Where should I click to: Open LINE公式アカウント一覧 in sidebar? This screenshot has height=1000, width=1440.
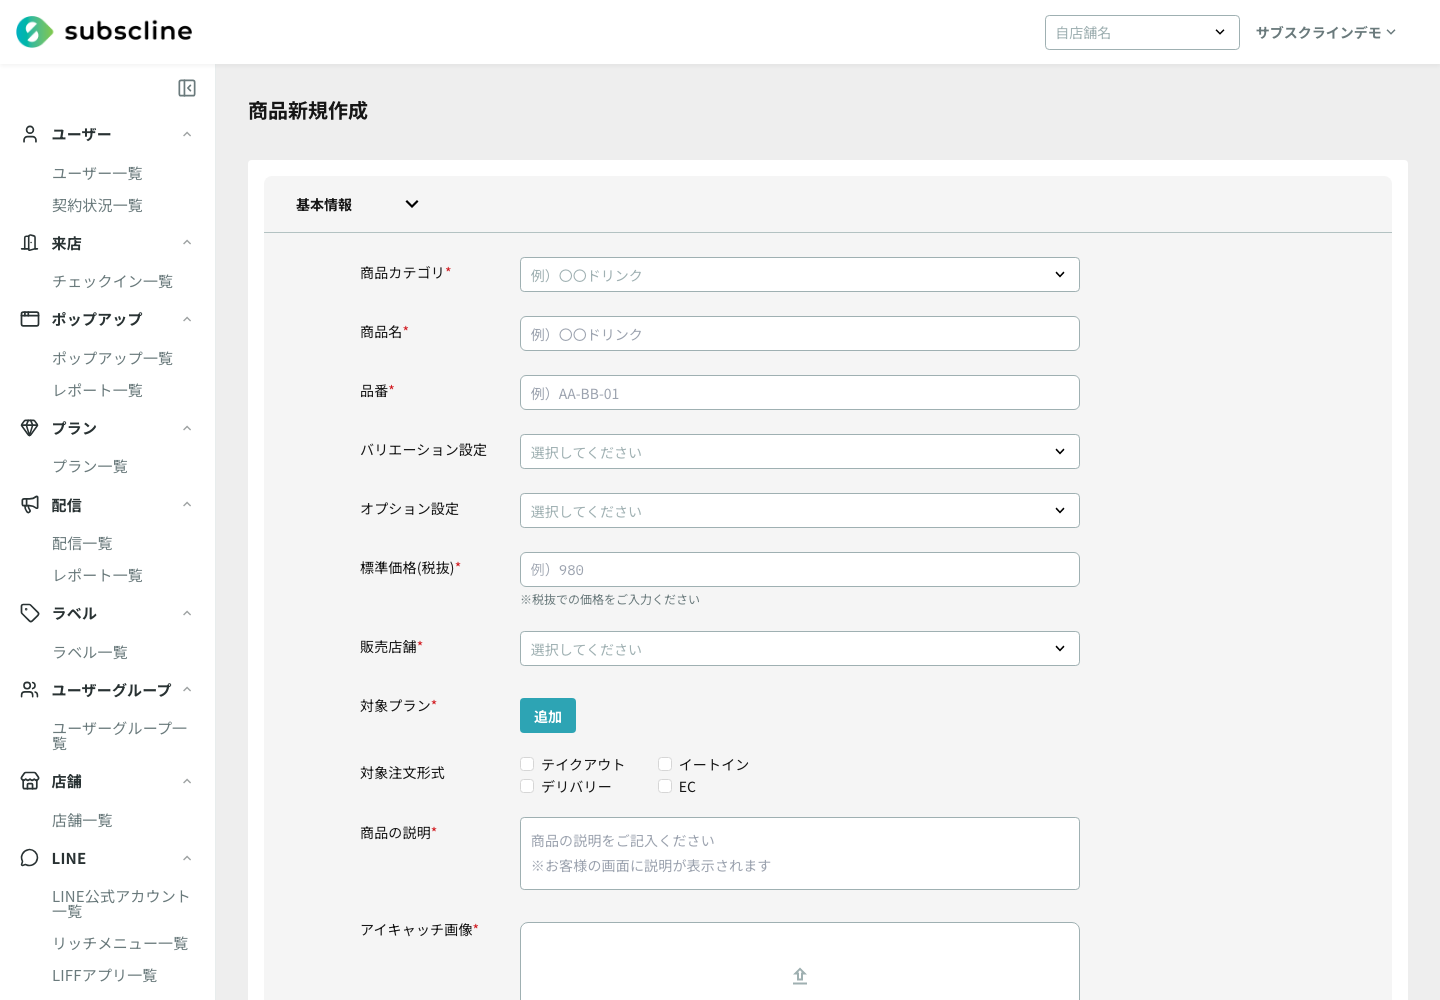(x=120, y=903)
